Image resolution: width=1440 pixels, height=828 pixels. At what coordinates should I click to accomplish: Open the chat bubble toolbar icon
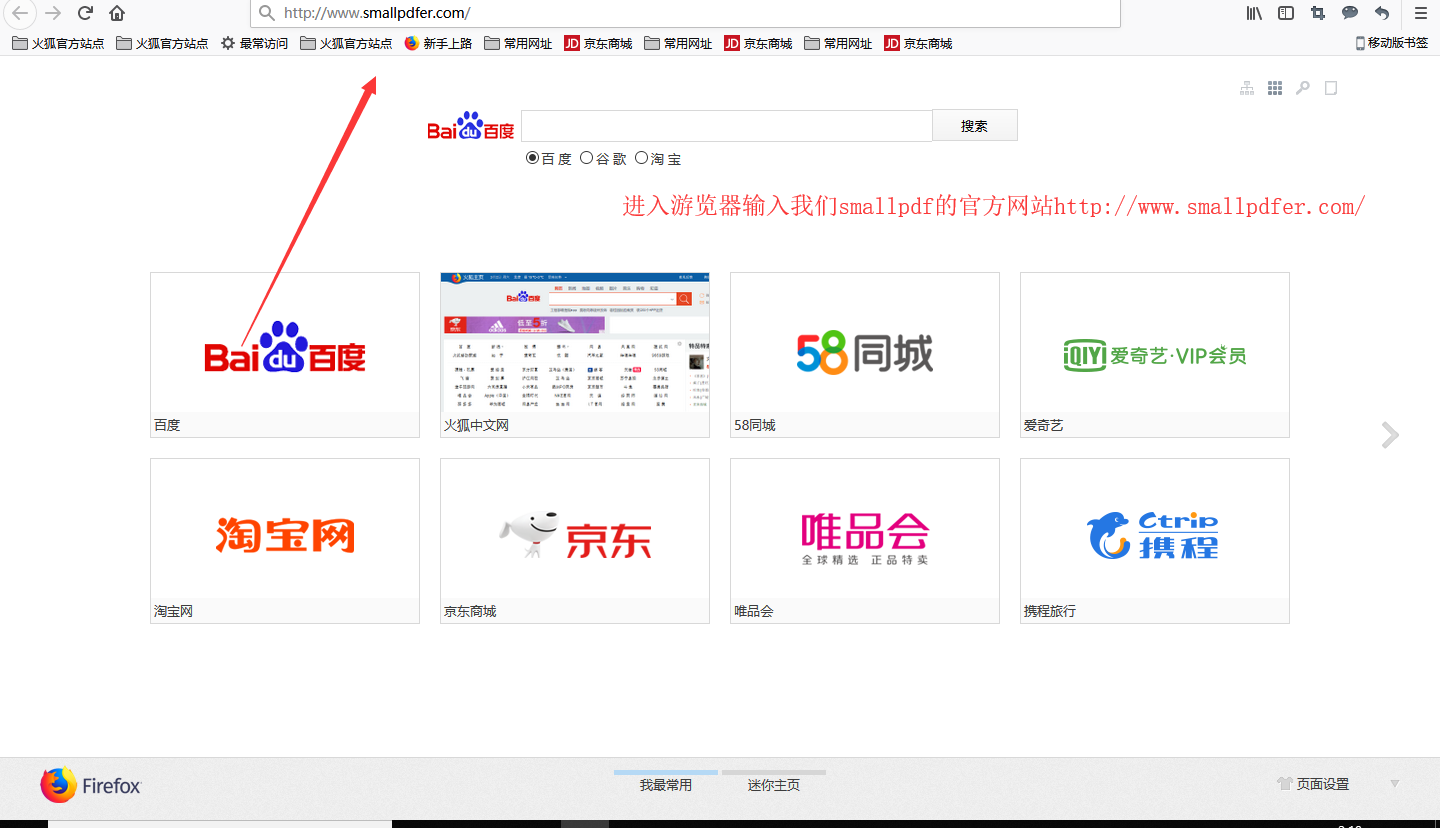click(x=1350, y=13)
